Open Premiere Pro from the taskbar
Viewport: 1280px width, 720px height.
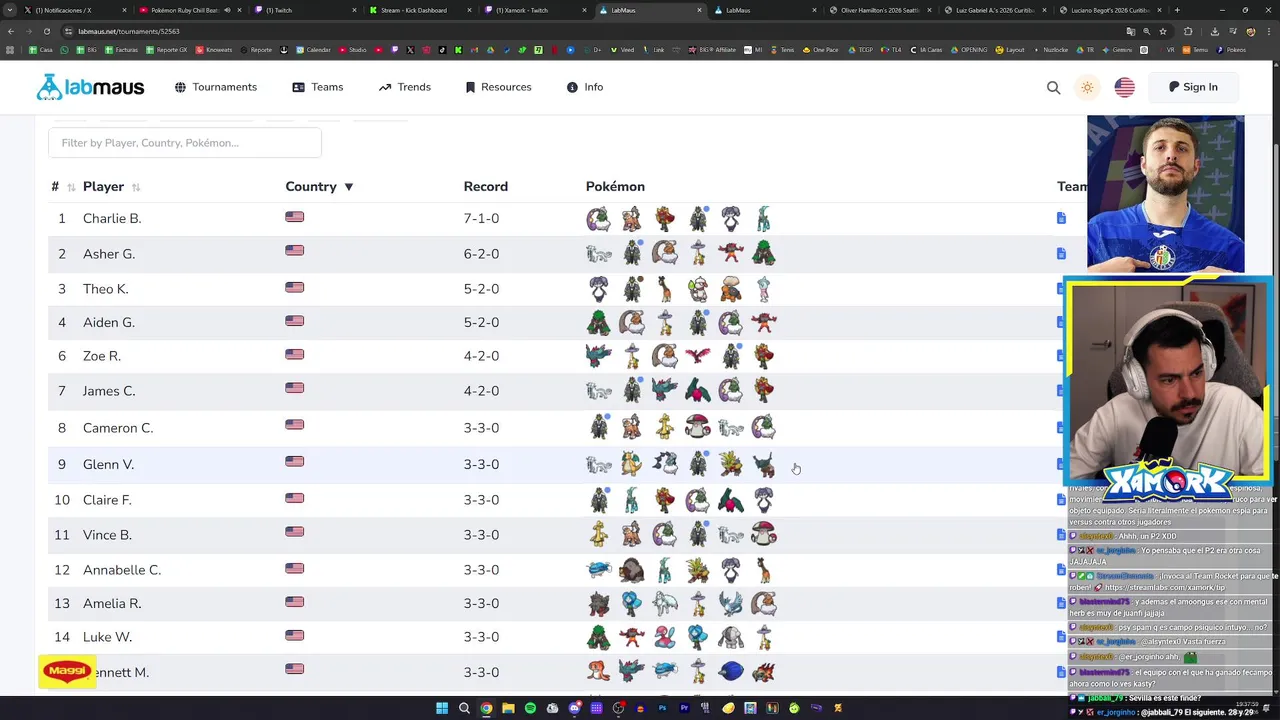[684, 708]
